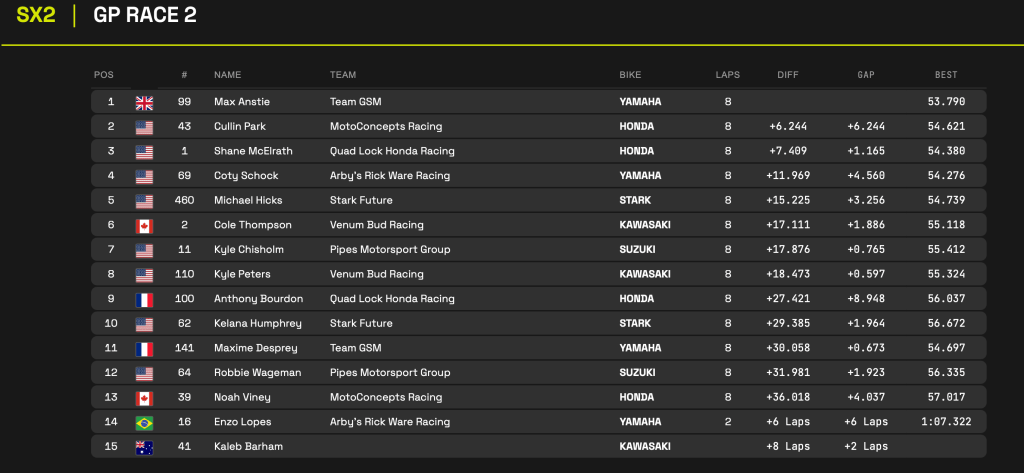Click the Brazilian flag next to Enzo Lopes
The image size is (1024, 473).
[x=144, y=422]
